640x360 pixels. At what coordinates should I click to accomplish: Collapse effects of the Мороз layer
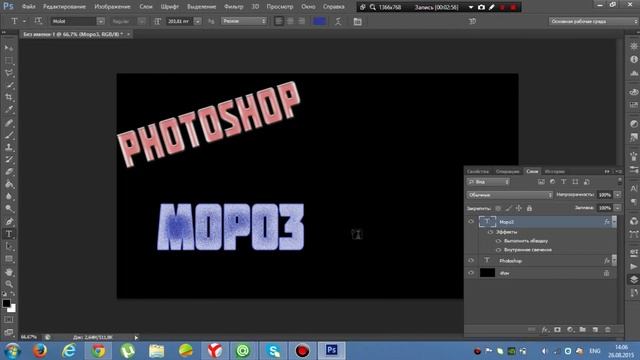614,222
